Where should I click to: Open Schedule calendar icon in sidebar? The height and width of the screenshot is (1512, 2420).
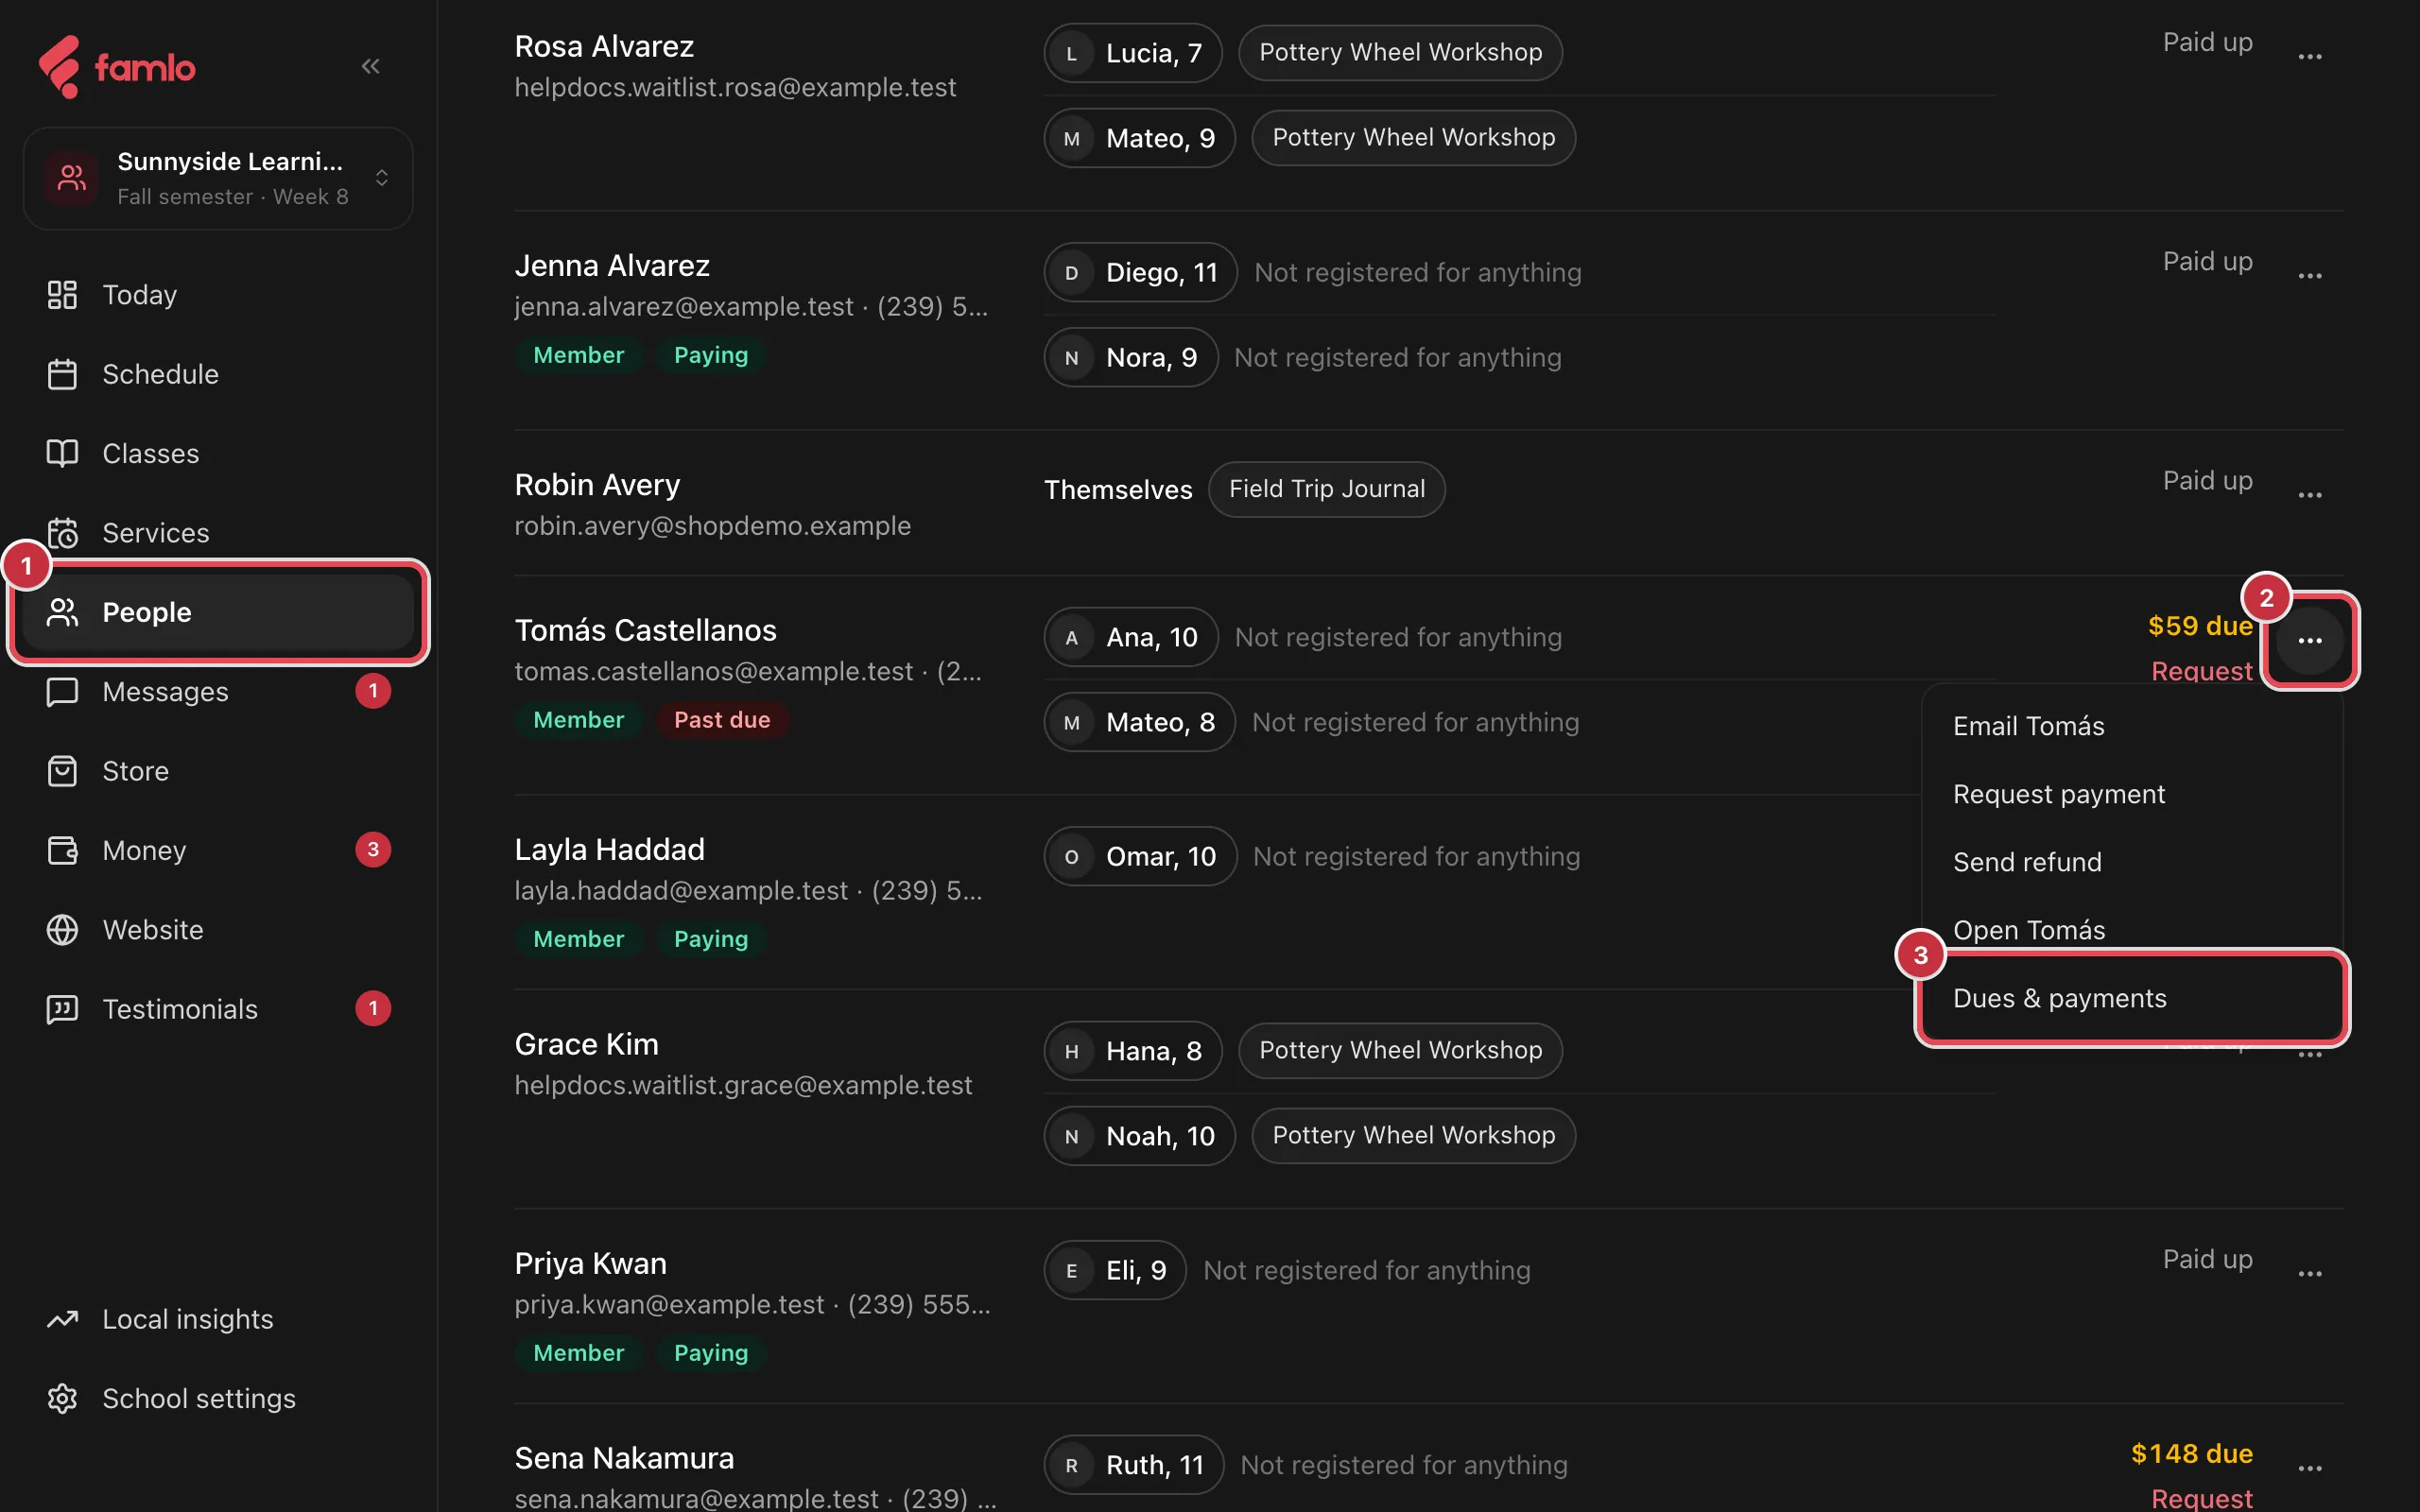click(x=62, y=374)
